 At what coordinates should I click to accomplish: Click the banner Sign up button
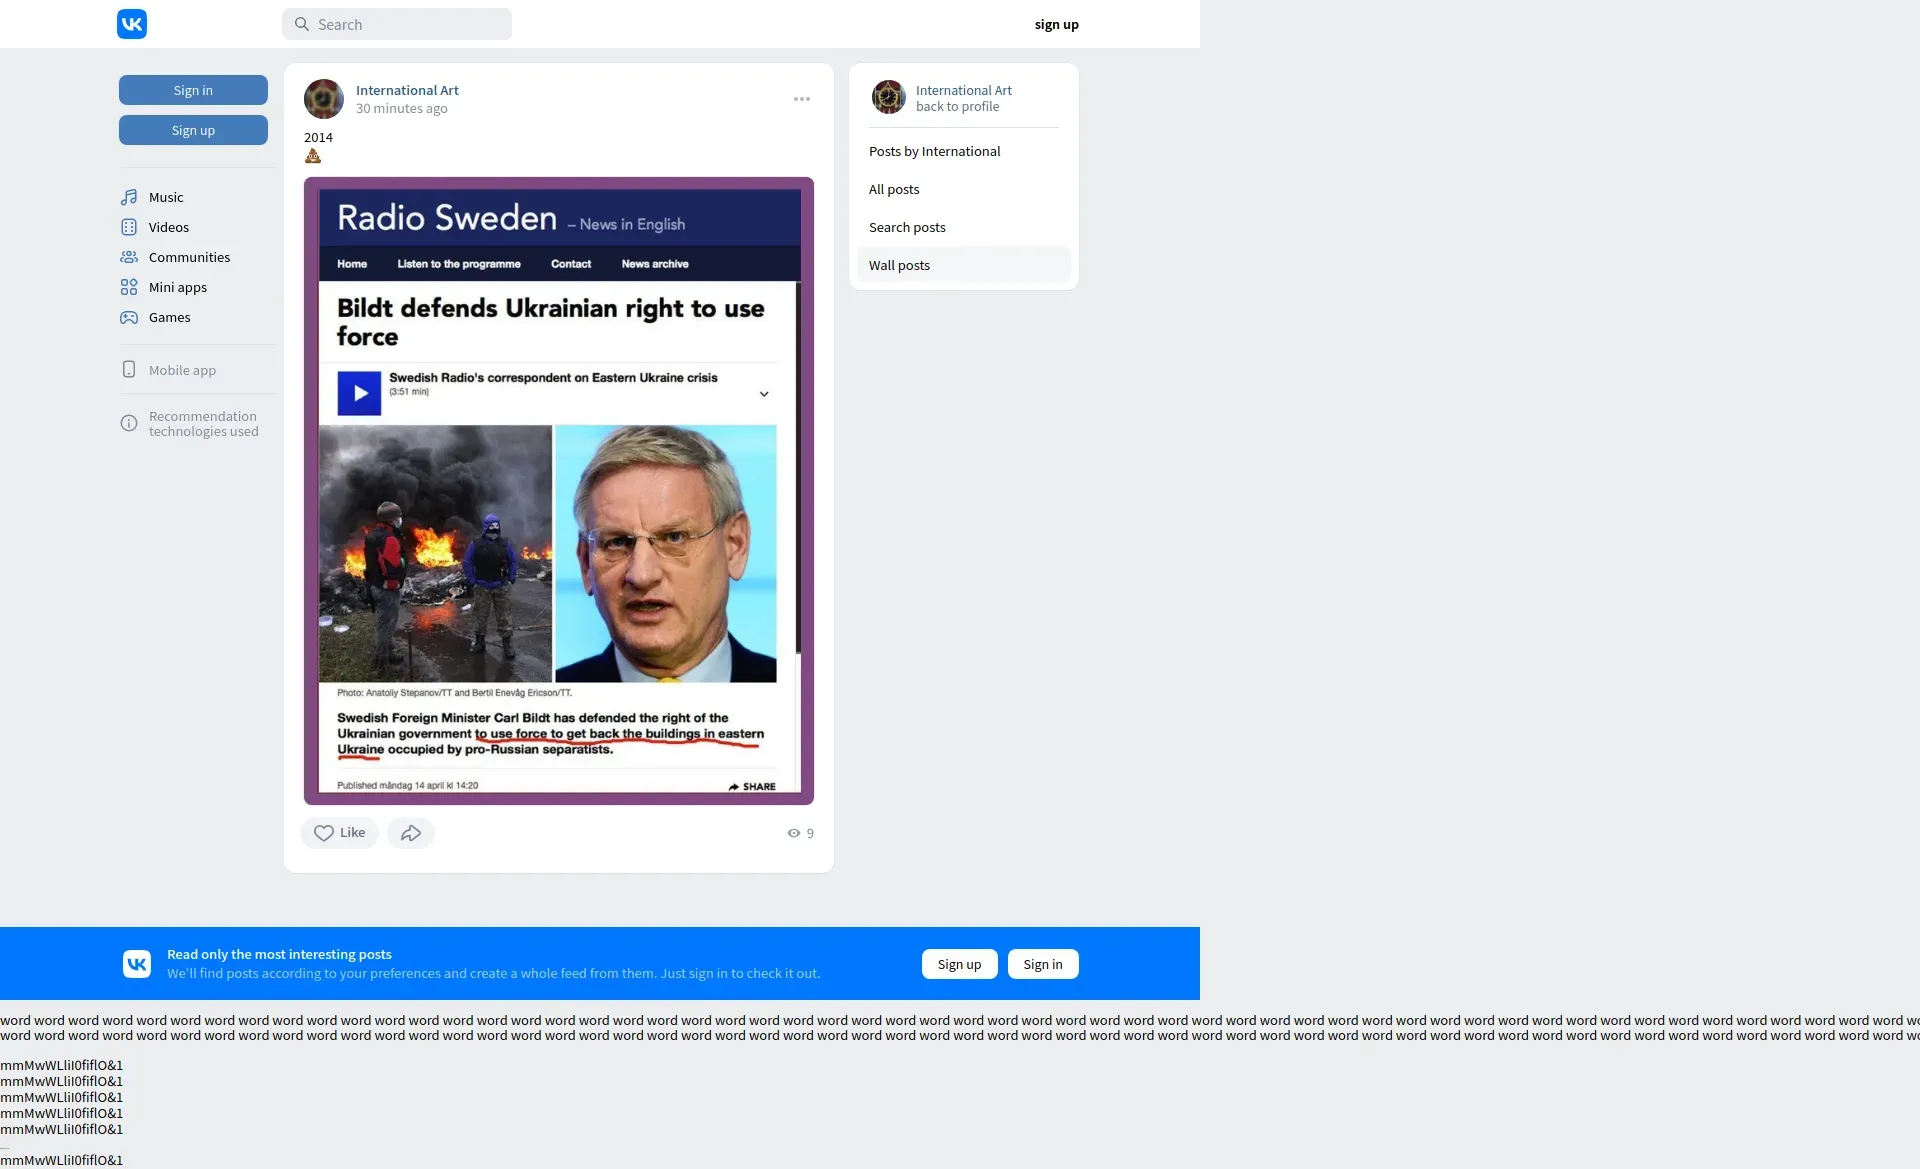[x=959, y=964]
